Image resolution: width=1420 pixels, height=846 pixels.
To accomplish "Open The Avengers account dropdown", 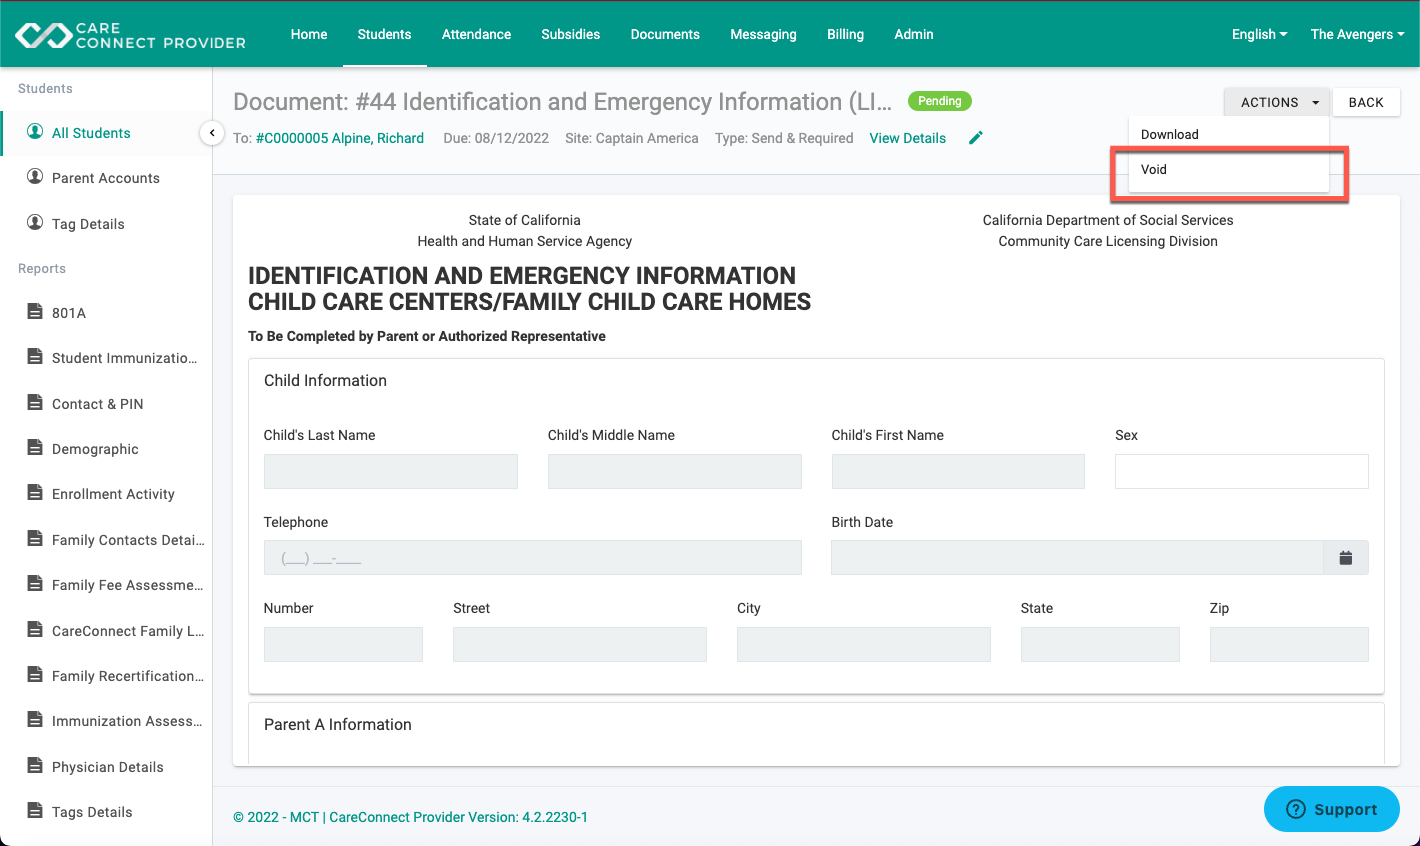I will coord(1357,34).
